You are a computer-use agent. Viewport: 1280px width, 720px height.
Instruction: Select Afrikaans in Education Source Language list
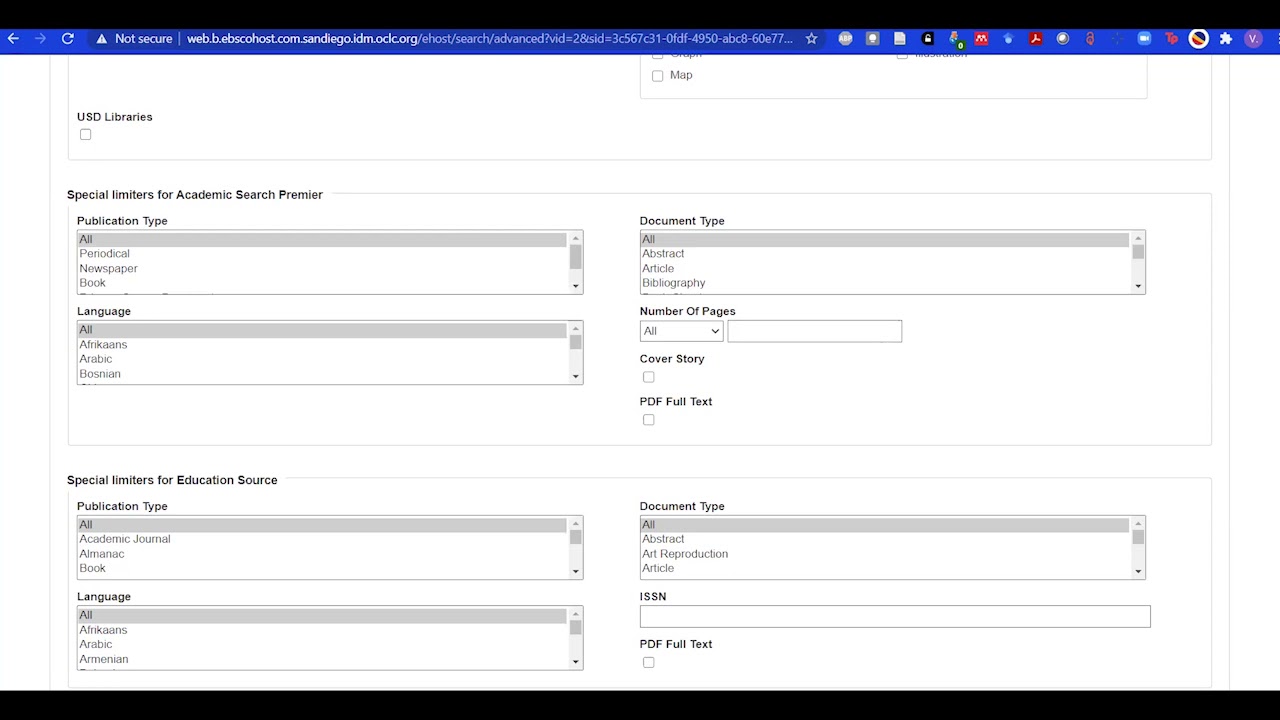(322, 630)
